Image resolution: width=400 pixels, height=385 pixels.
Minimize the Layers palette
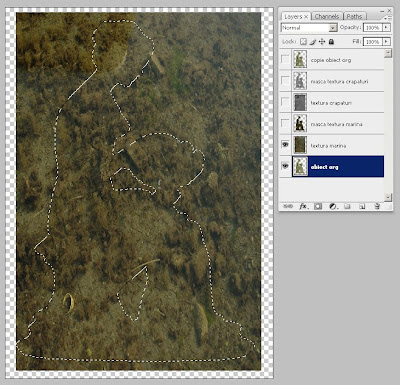382,11
